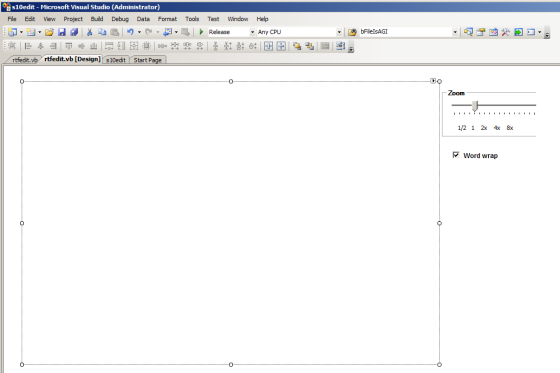Click the Bring to Front icon

tap(297, 46)
